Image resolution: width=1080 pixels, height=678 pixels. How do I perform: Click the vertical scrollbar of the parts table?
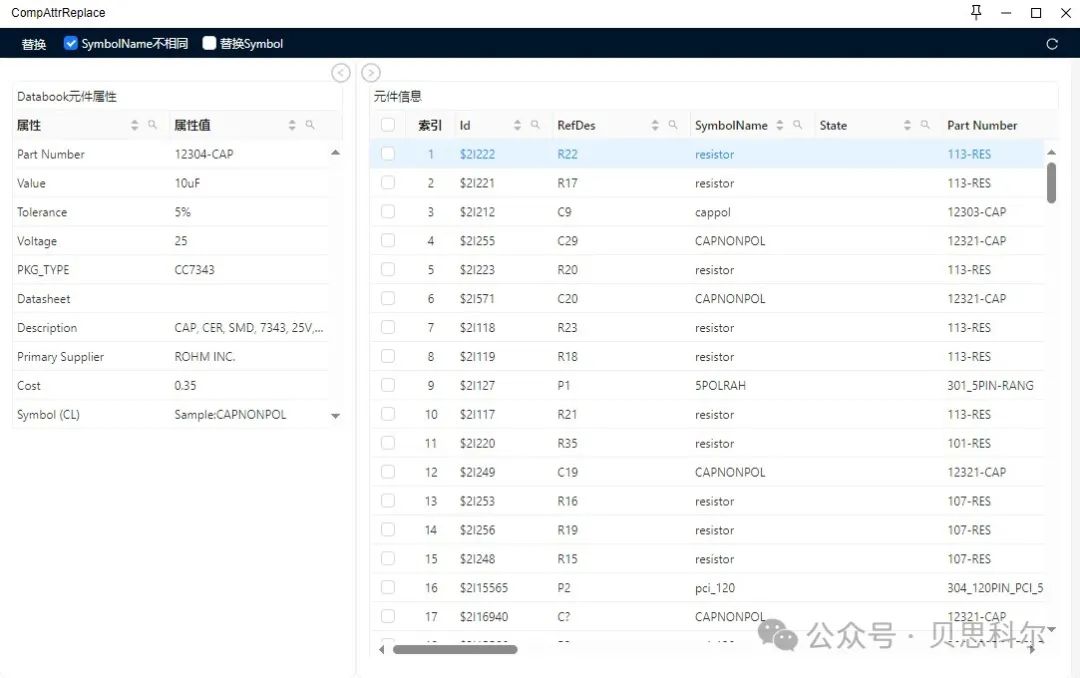[1052, 184]
